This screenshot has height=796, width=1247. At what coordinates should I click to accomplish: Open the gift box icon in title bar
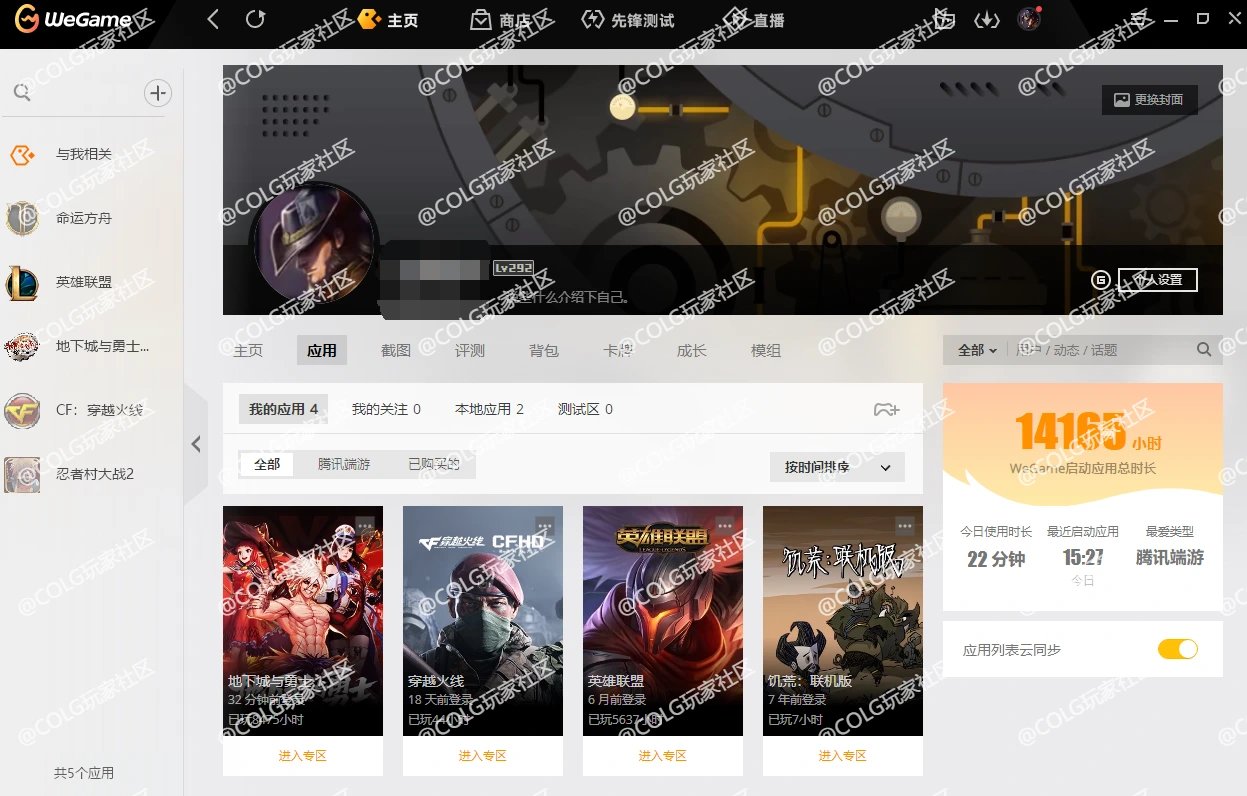tap(944, 19)
